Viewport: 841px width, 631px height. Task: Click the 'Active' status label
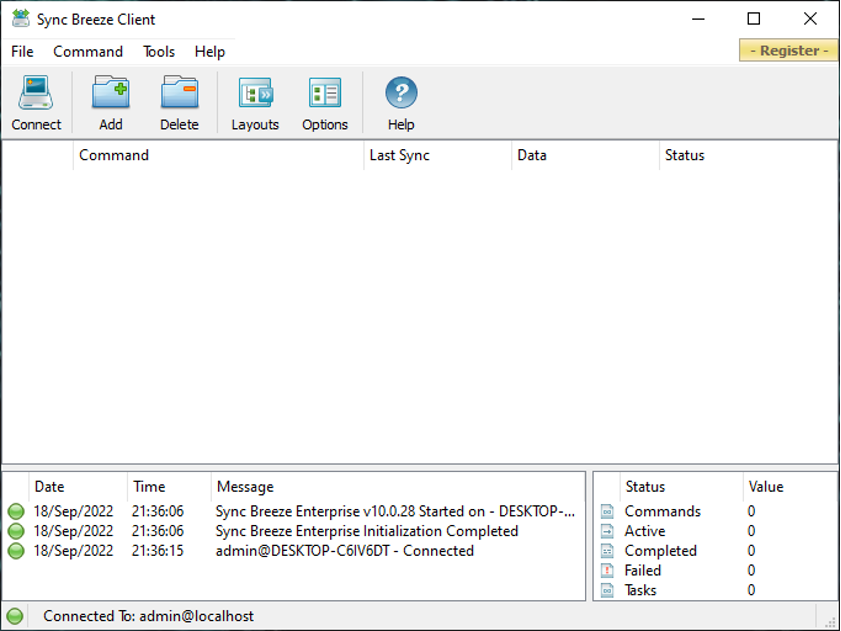(645, 531)
